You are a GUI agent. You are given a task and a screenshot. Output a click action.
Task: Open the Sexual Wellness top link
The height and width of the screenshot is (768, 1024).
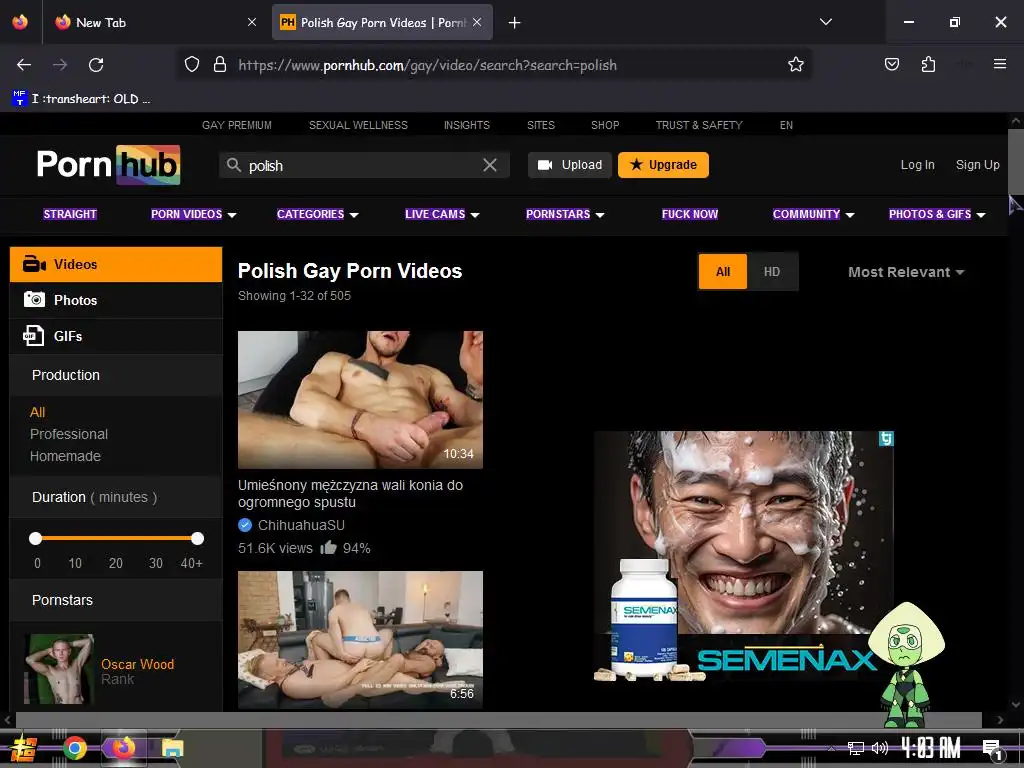[358, 125]
